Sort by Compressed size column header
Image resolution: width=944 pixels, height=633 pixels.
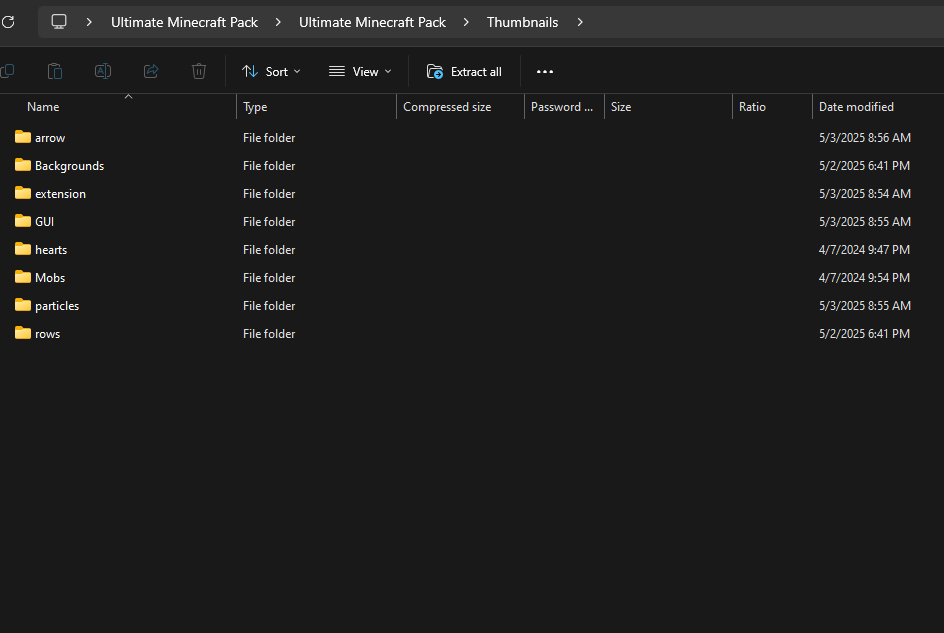point(447,107)
